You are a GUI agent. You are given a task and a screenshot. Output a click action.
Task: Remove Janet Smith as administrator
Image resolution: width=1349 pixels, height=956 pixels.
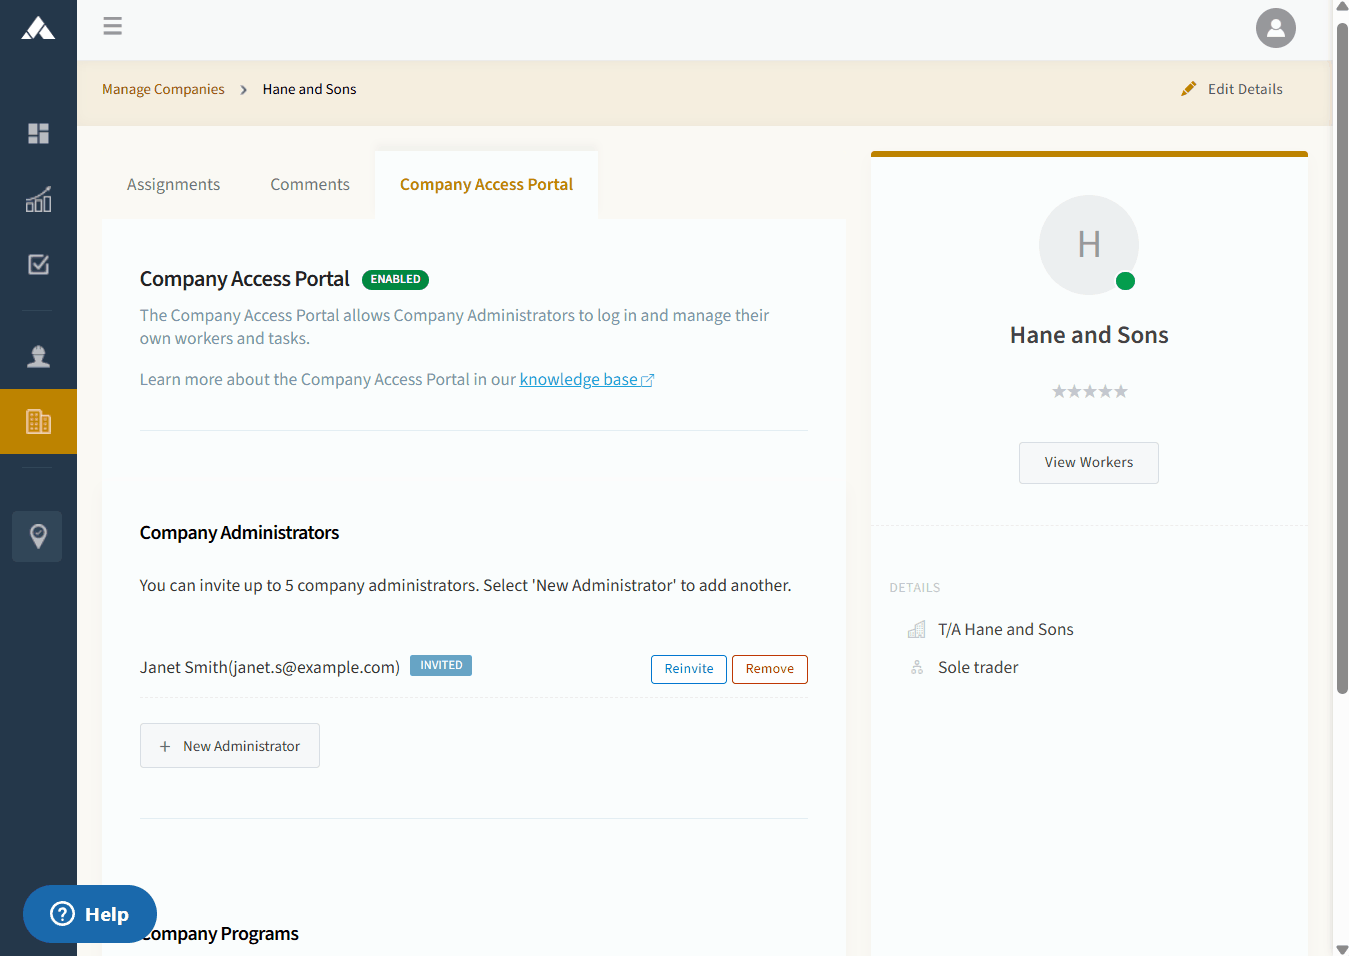(x=770, y=669)
